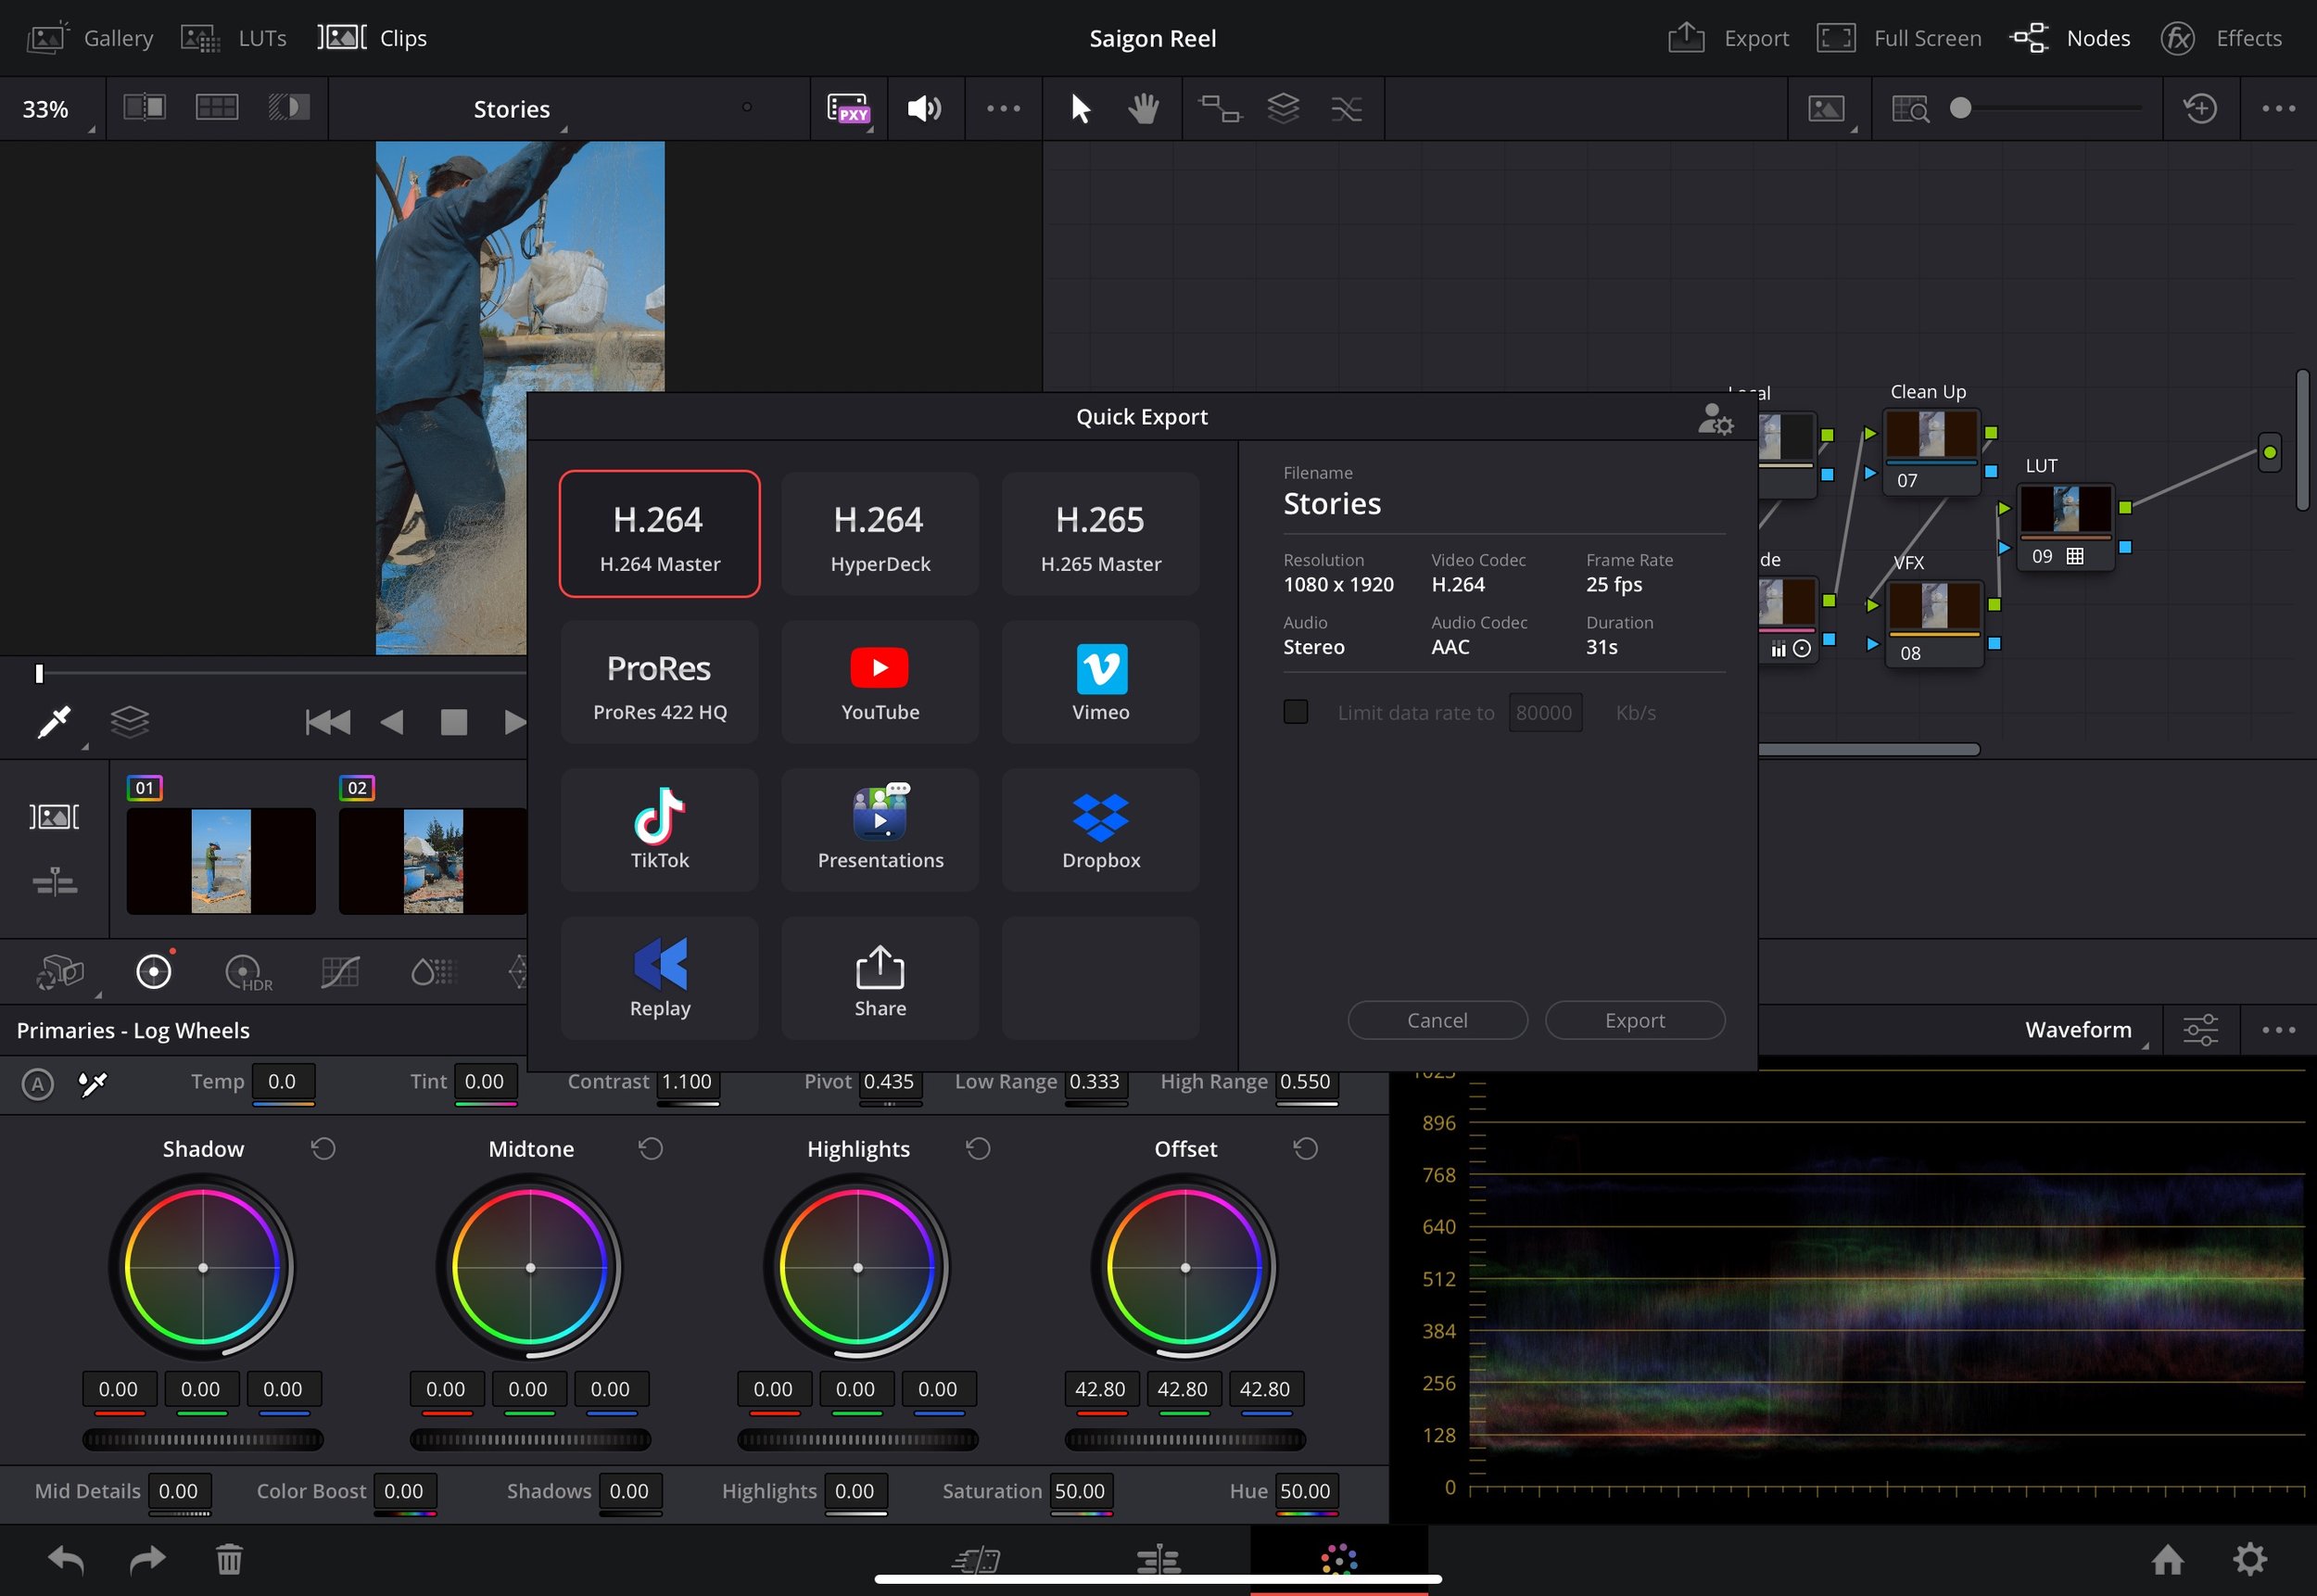This screenshot has height=1596, width=2317.
Task: Click the stacked layers node icon
Action: tap(1283, 108)
